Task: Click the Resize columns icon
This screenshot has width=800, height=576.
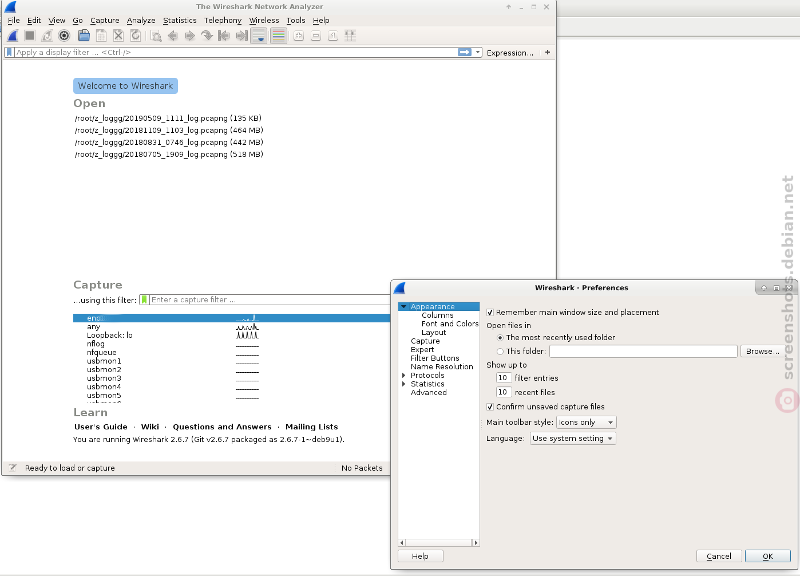Action: click(x=350, y=36)
